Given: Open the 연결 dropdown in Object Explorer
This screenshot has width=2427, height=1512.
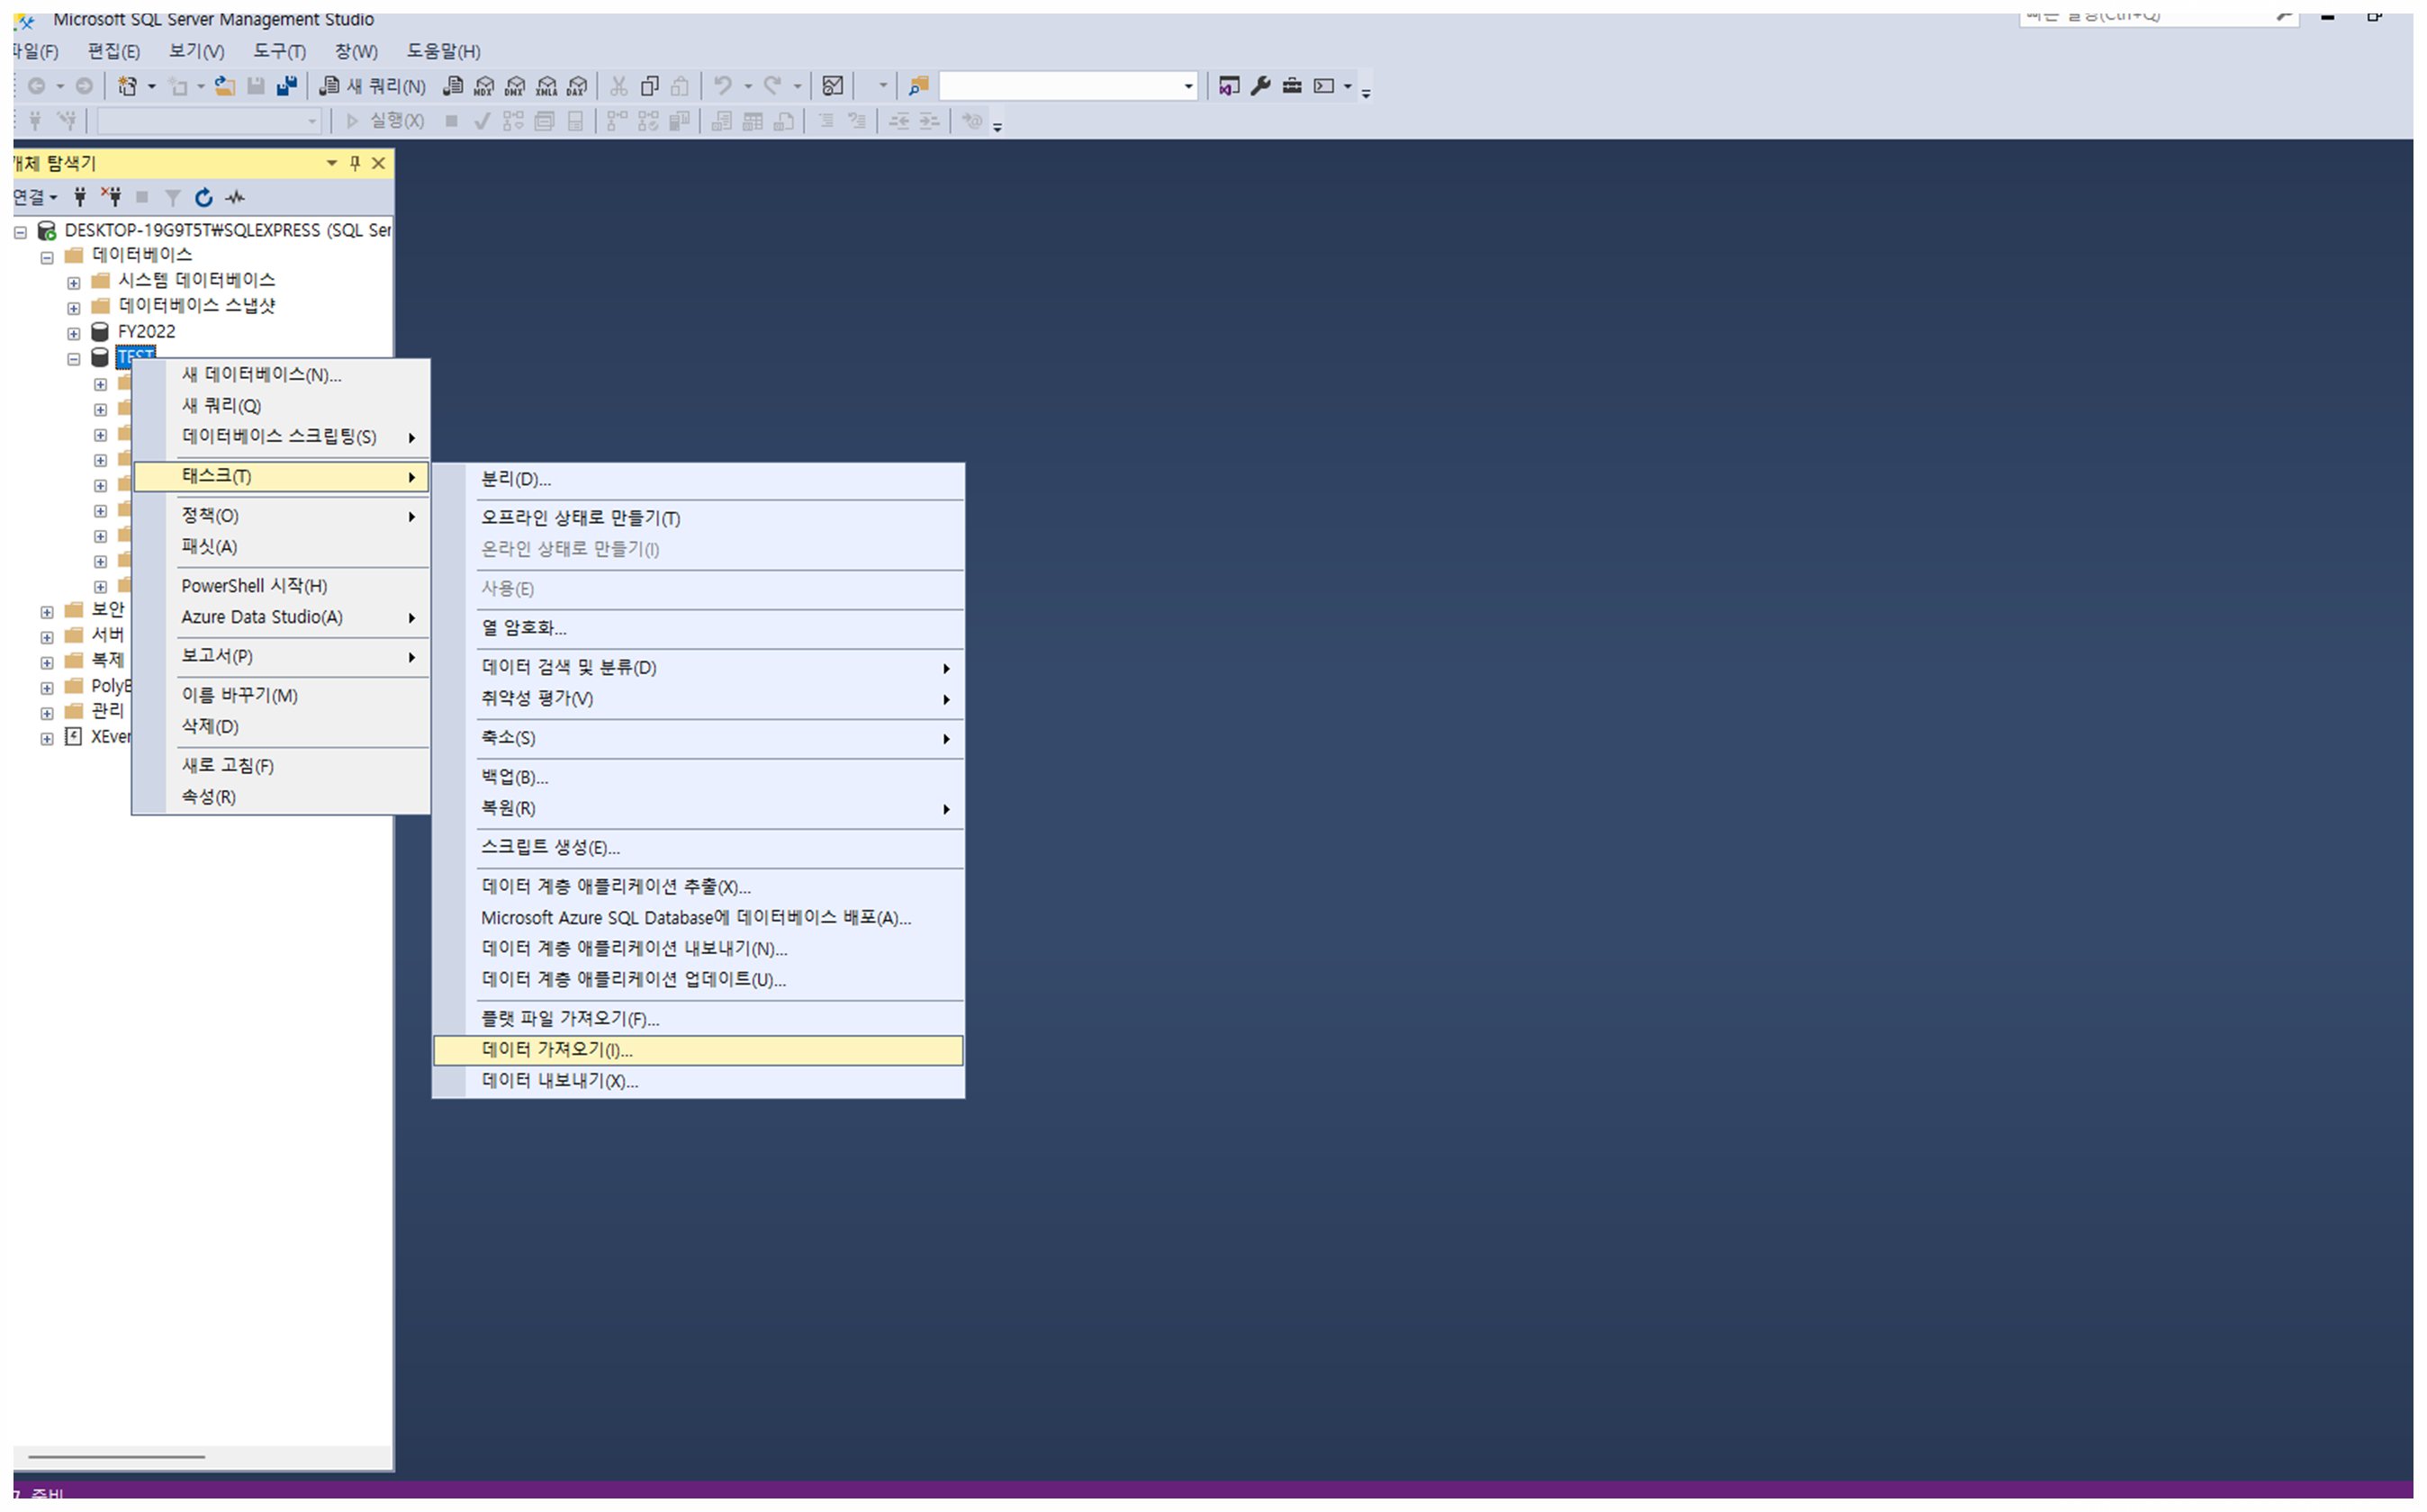Looking at the screenshot, I should coord(36,198).
